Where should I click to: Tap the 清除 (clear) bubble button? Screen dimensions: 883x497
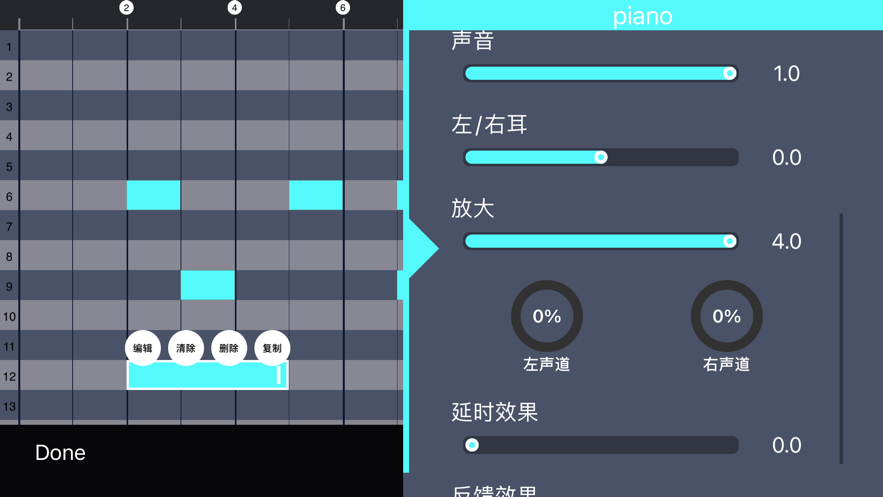pyautogui.click(x=186, y=348)
